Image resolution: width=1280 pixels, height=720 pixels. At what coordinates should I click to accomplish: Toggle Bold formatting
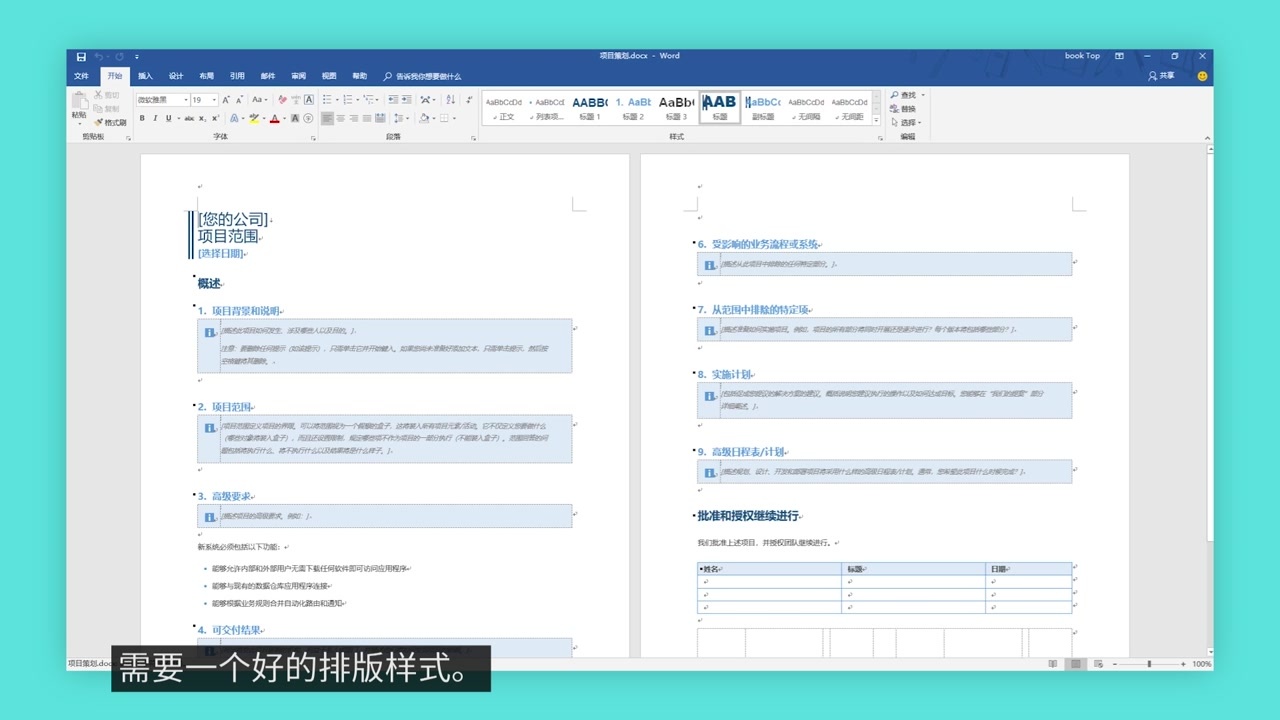pos(142,118)
